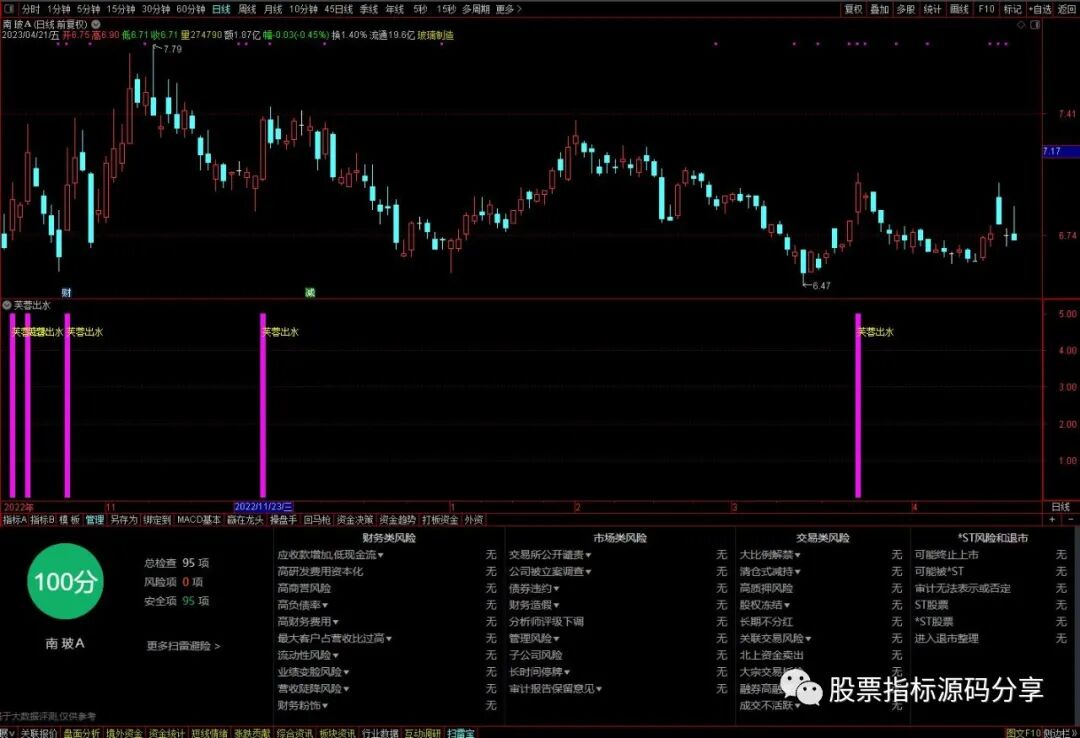This screenshot has height=738, width=1080.
Task: Switch chart to 分时 view
Action: (x=30, y=9)
